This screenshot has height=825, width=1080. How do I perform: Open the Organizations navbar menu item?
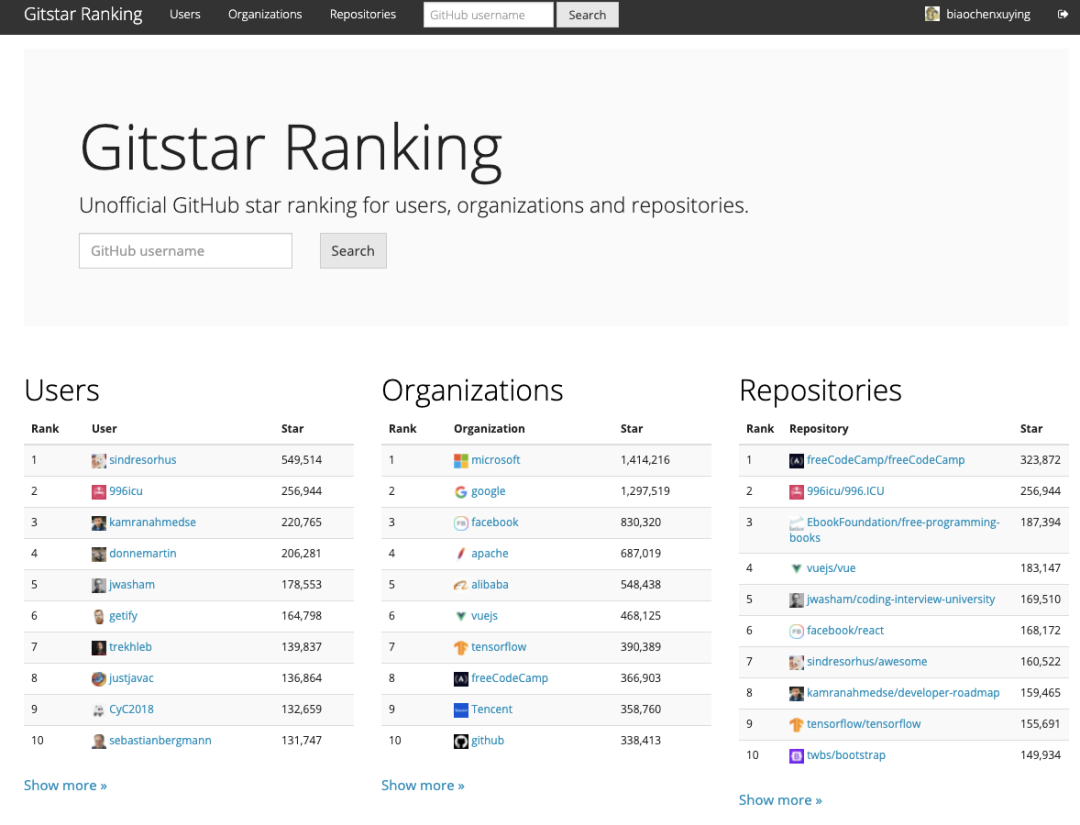[x=264, y=14]
